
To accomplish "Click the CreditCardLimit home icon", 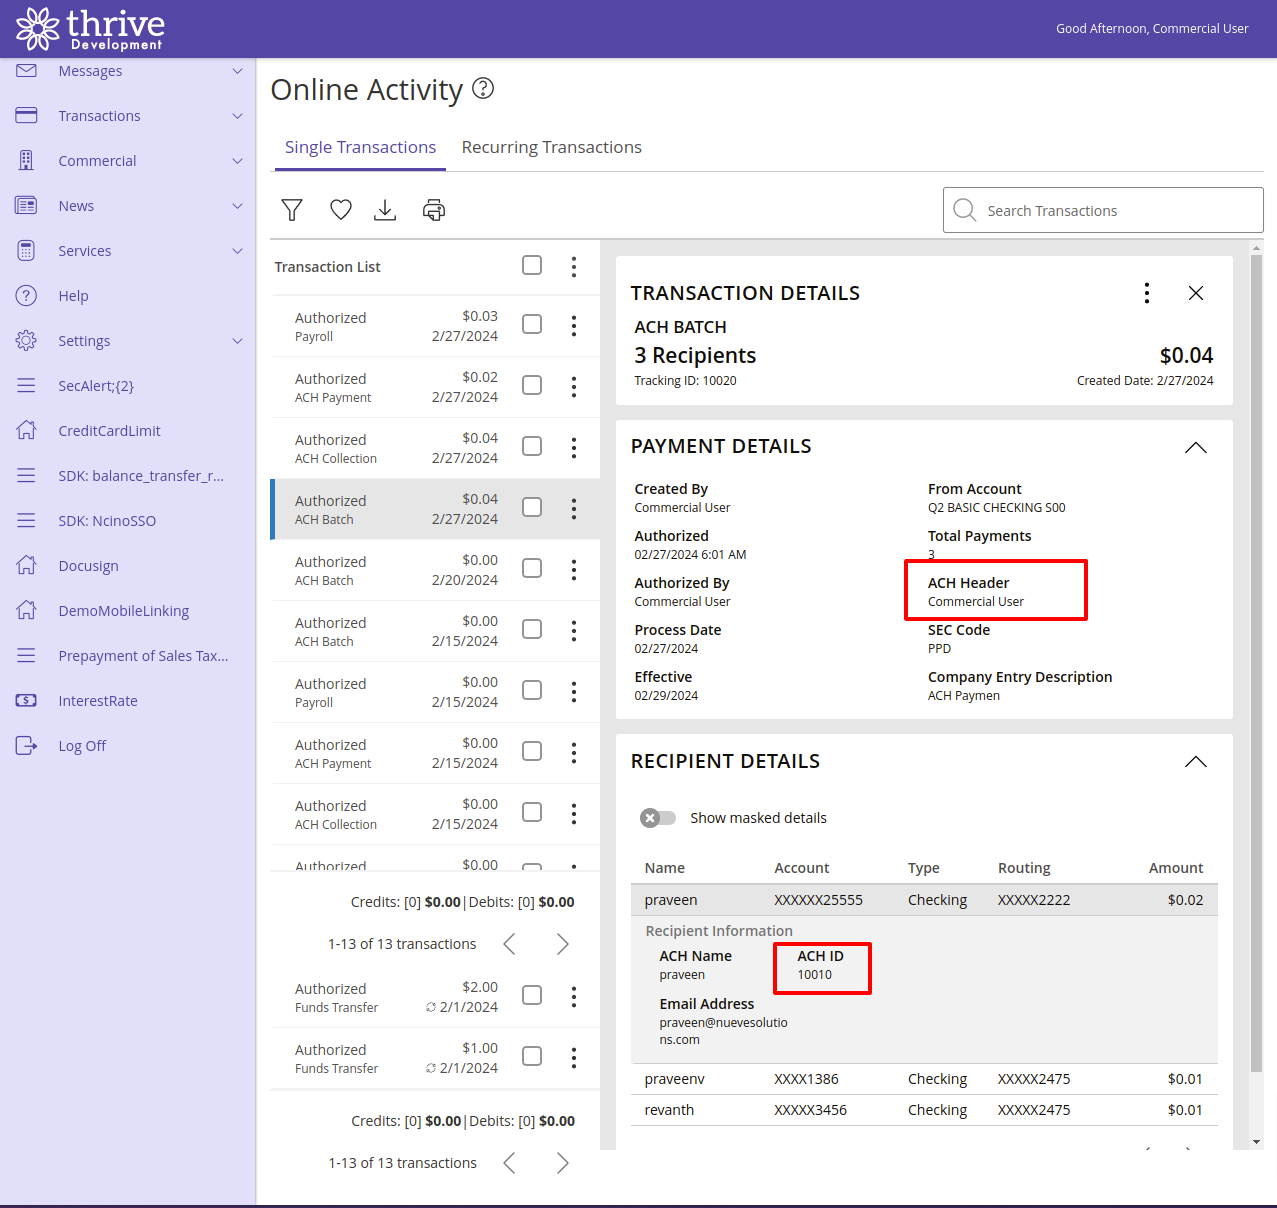I will (26, 430).
